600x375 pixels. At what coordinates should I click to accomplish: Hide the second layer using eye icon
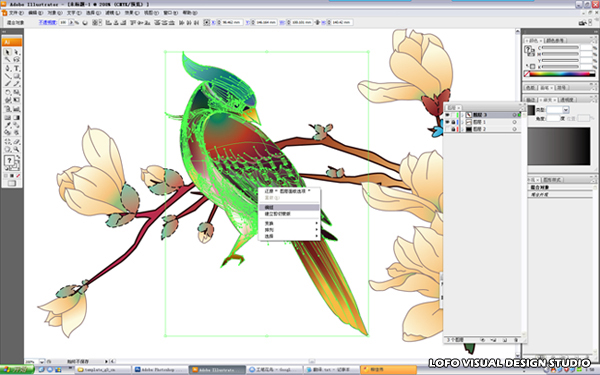click(x=447, y=122)
